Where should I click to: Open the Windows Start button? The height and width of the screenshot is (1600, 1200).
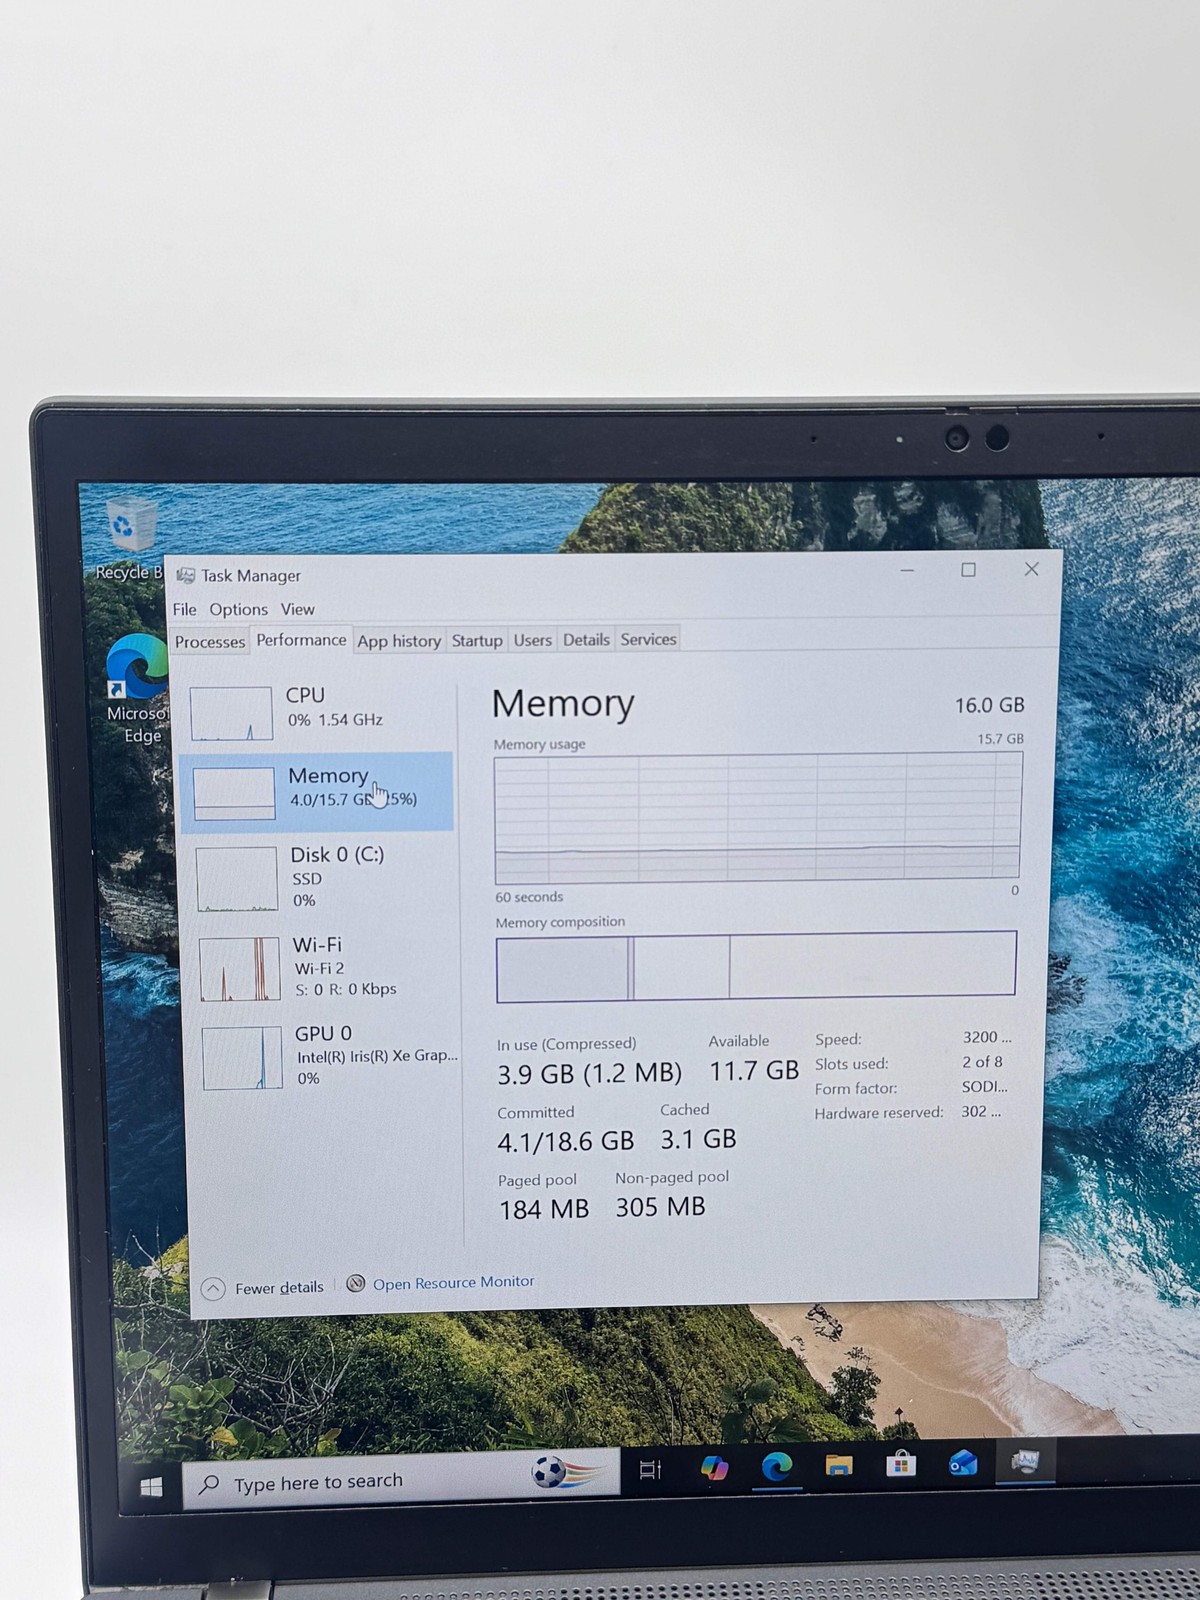151,1487
